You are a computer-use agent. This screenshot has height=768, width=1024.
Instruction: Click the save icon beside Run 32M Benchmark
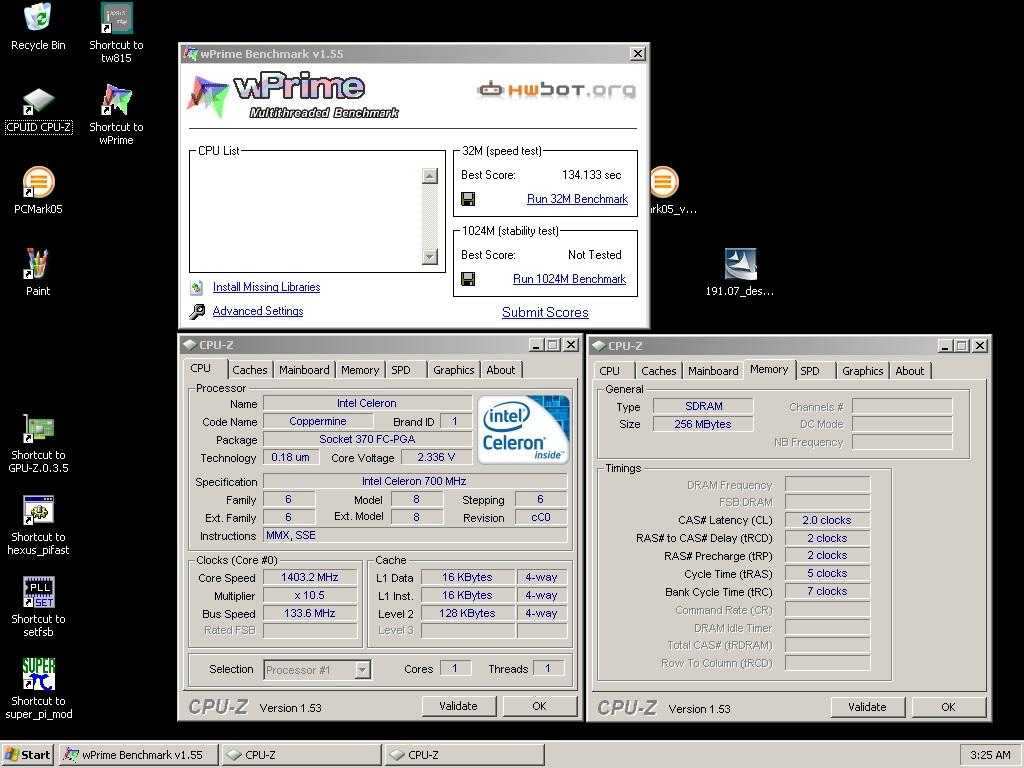[x=468, y=199]
